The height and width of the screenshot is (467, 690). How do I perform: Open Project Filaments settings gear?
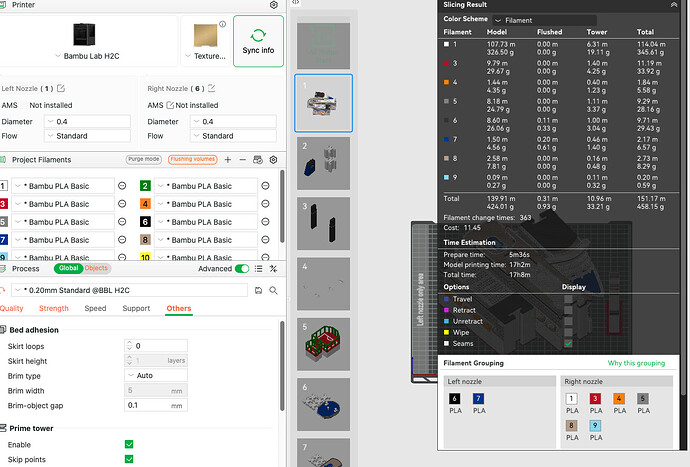(273, 160)
